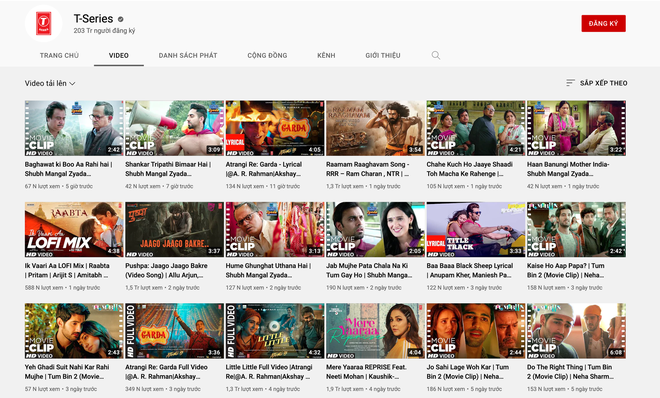
Task: Switch to the Trang chủ tab
Action: pos(59,55)
